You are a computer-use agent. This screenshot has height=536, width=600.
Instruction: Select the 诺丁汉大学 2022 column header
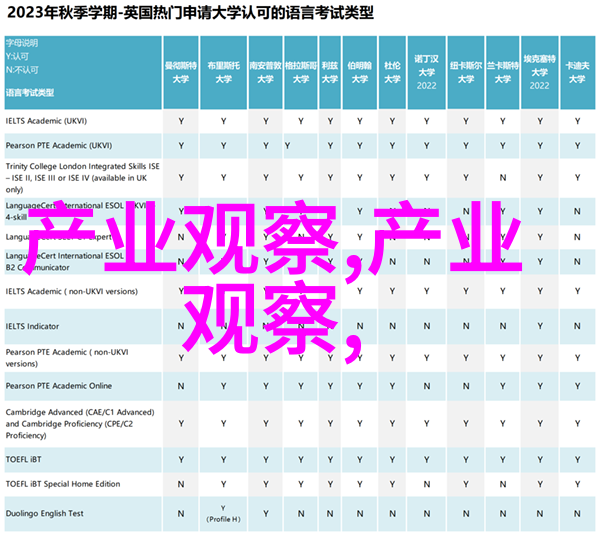coord(426,72)
